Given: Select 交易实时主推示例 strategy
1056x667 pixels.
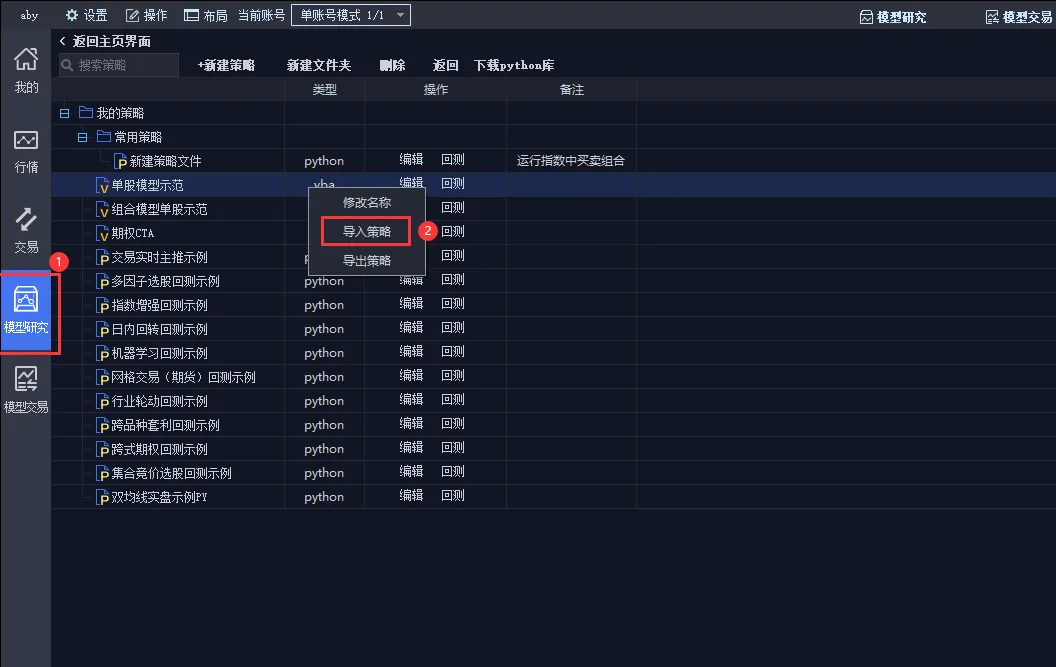Looking at the screenshot, I should (159, 257).
